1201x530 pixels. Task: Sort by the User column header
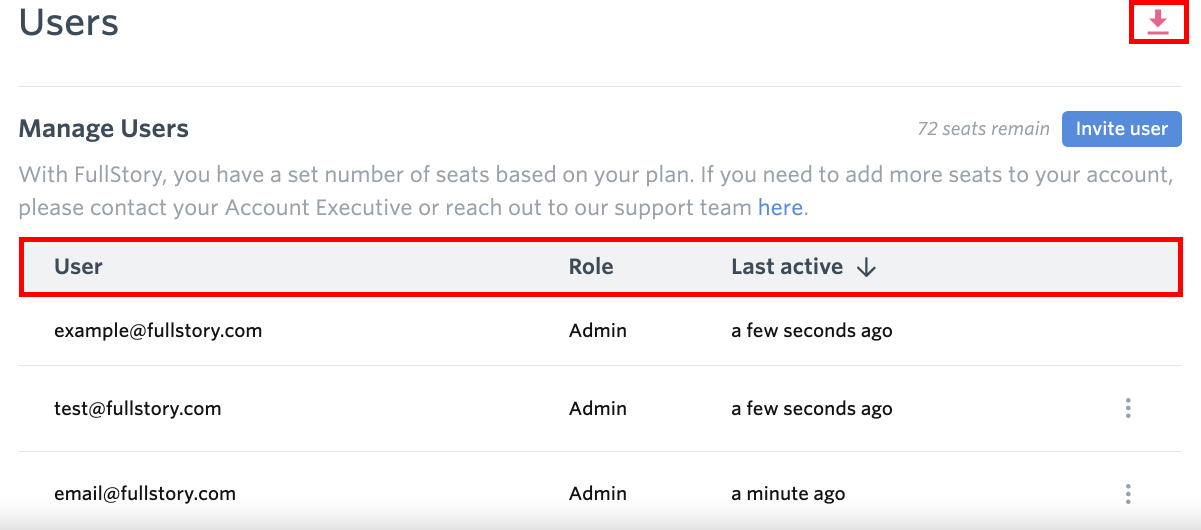coord(79,267)
